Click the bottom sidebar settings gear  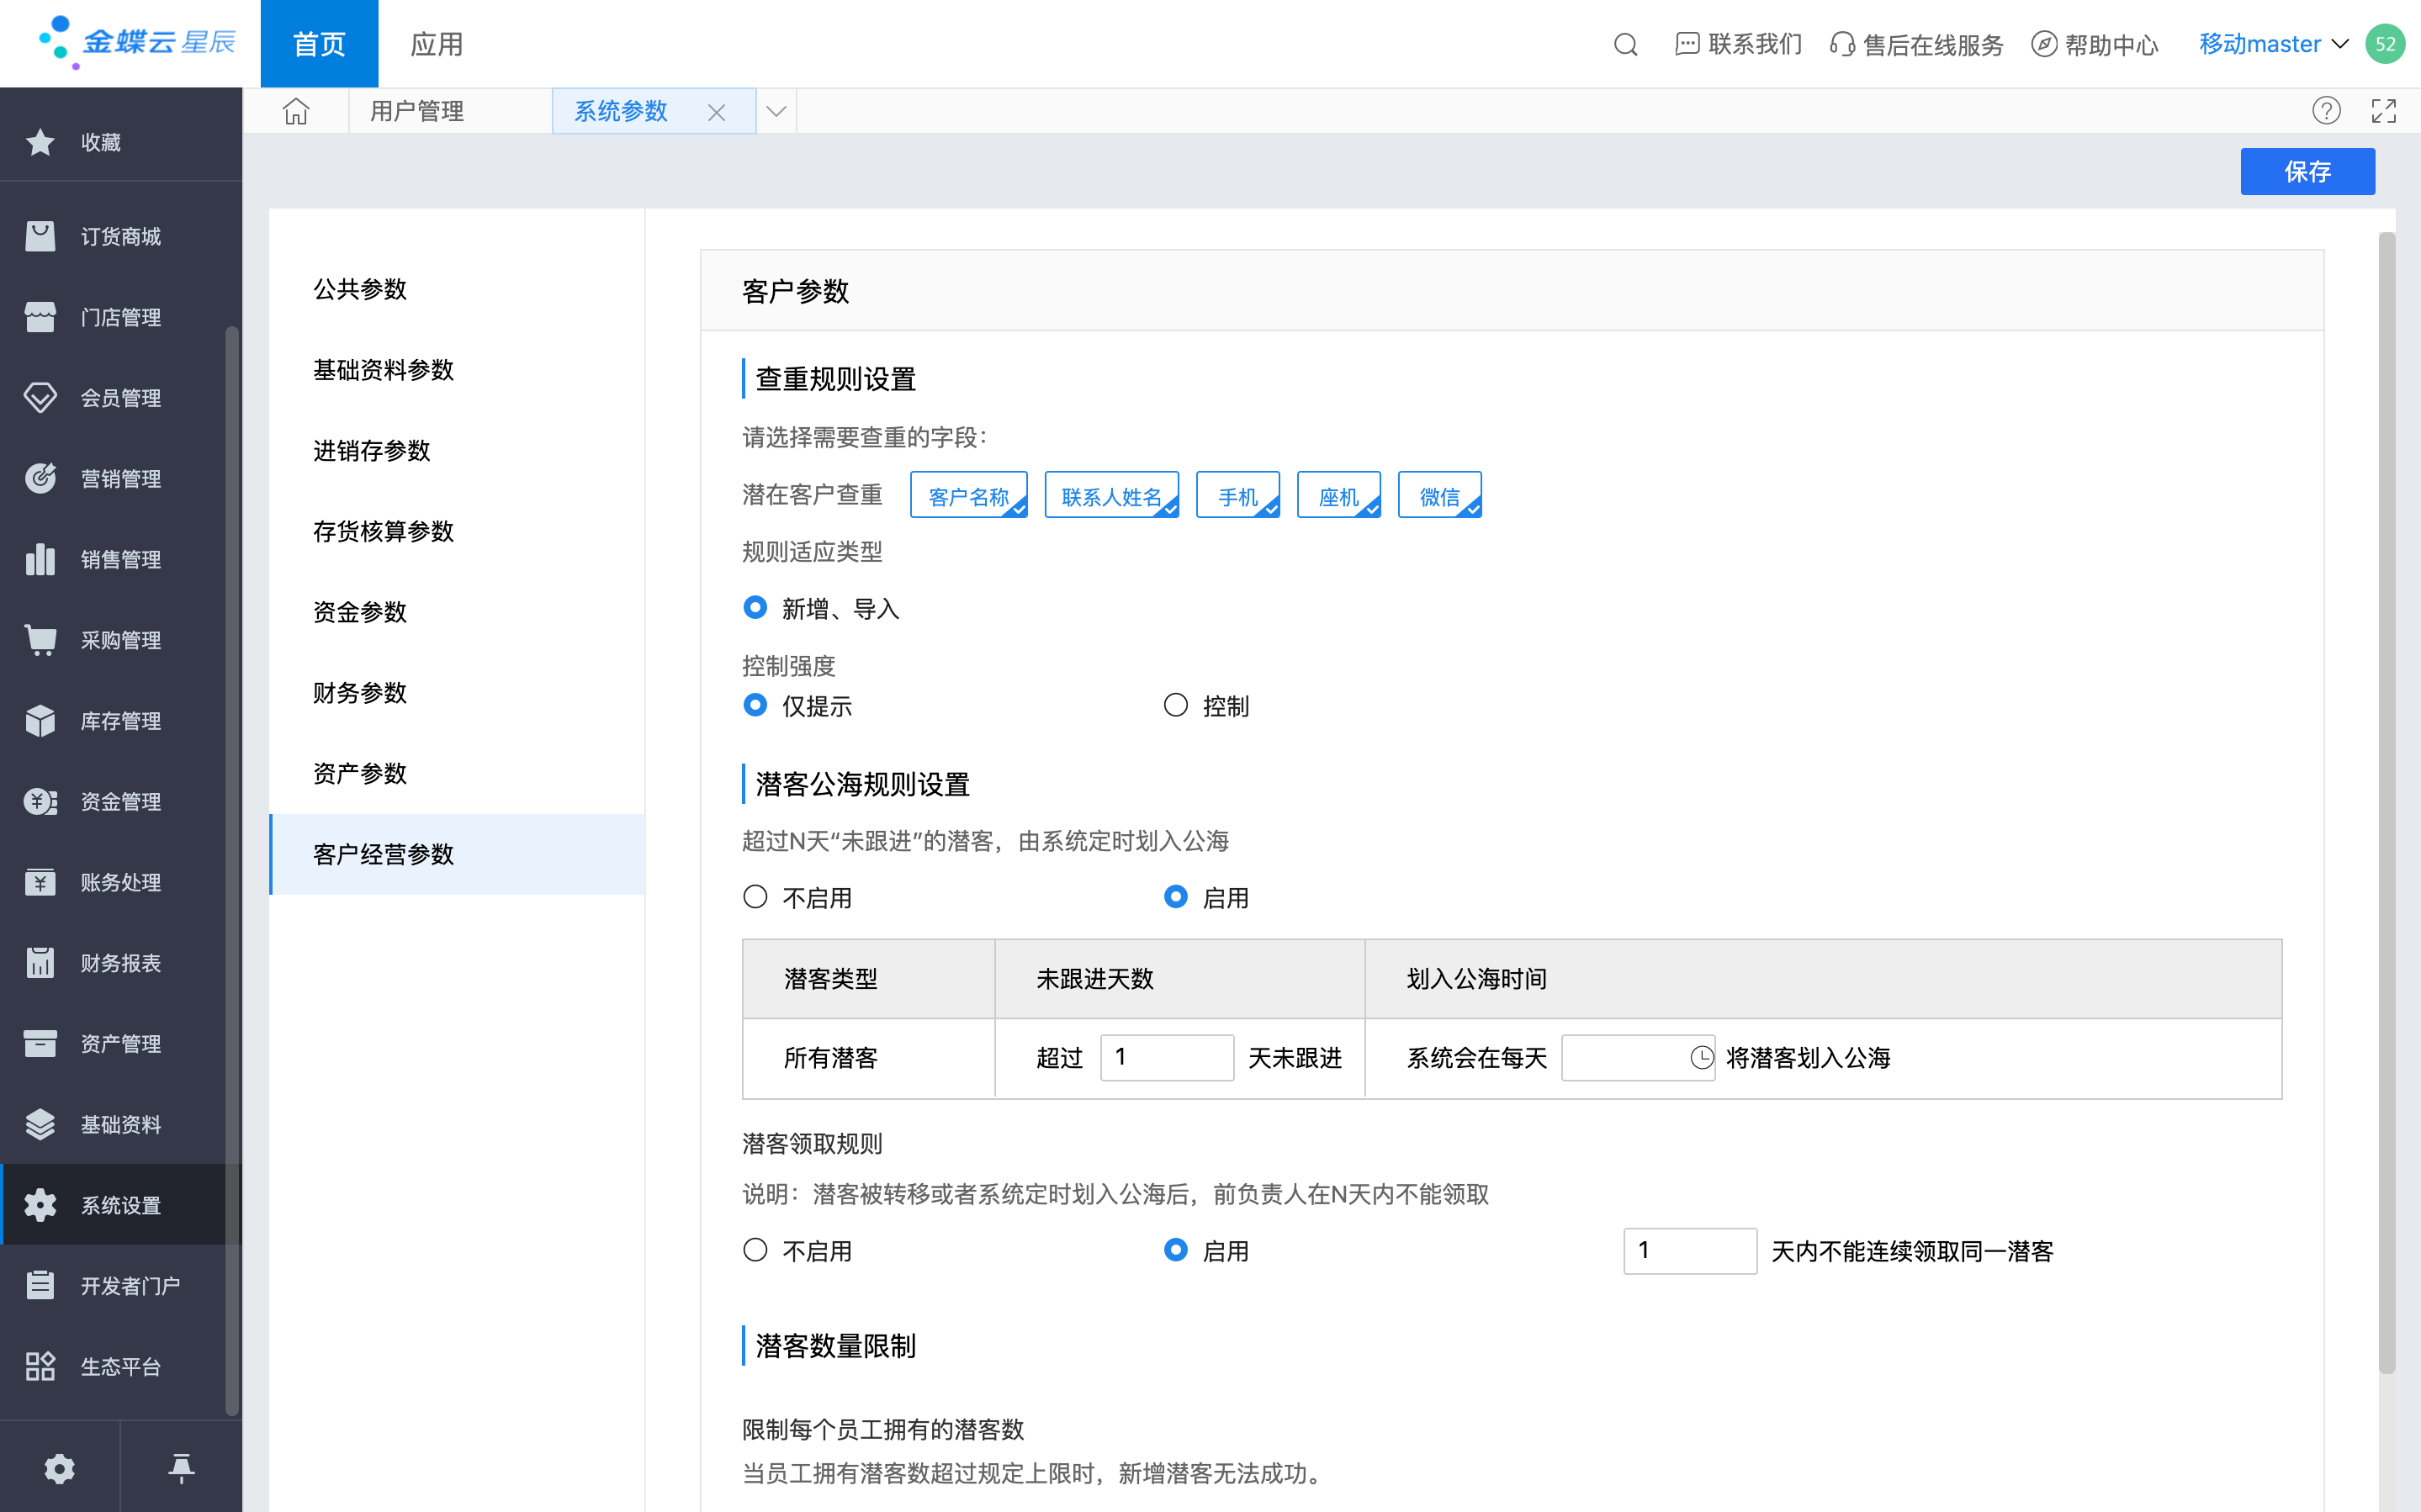click(60, 1468)
